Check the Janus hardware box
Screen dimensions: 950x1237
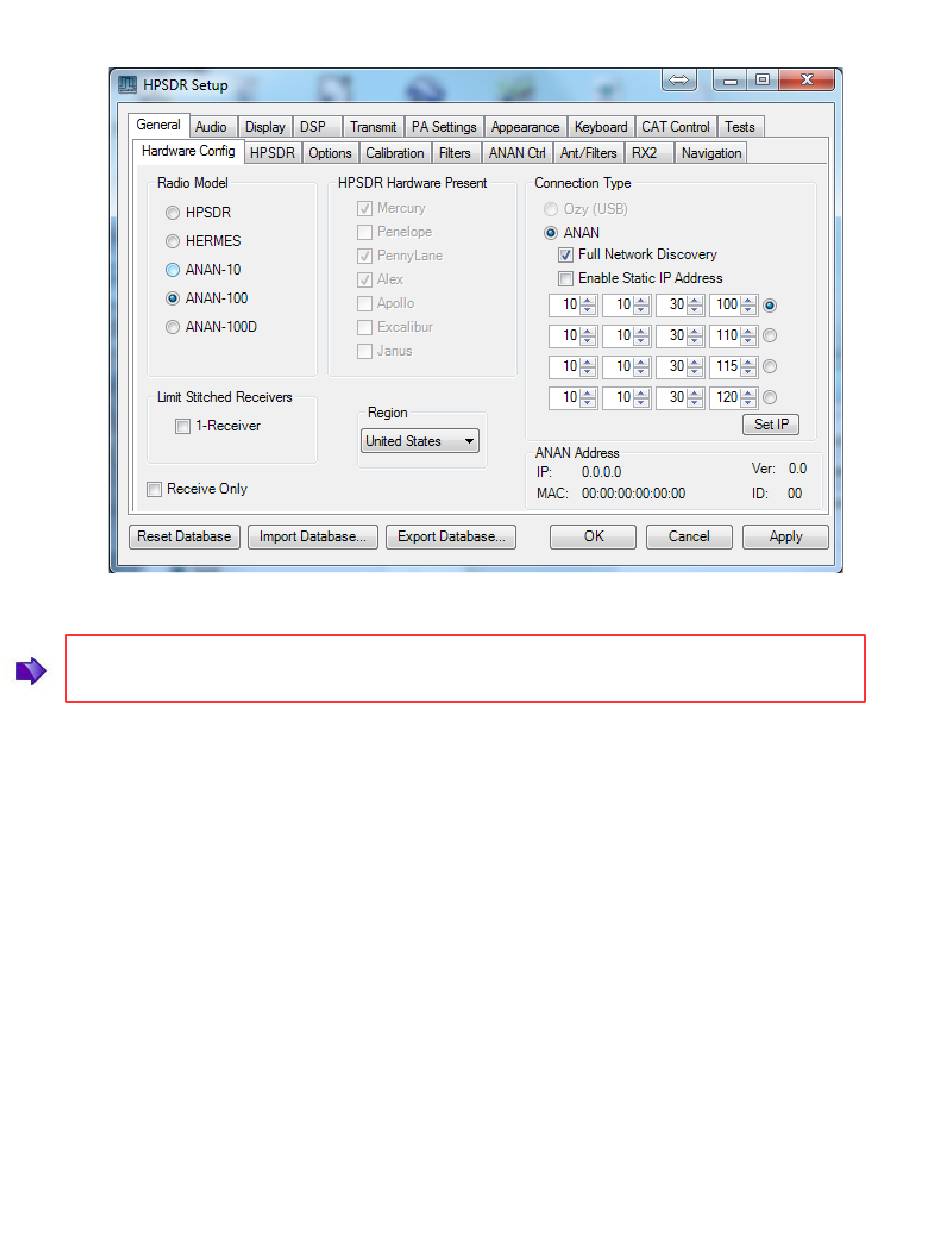365,351
